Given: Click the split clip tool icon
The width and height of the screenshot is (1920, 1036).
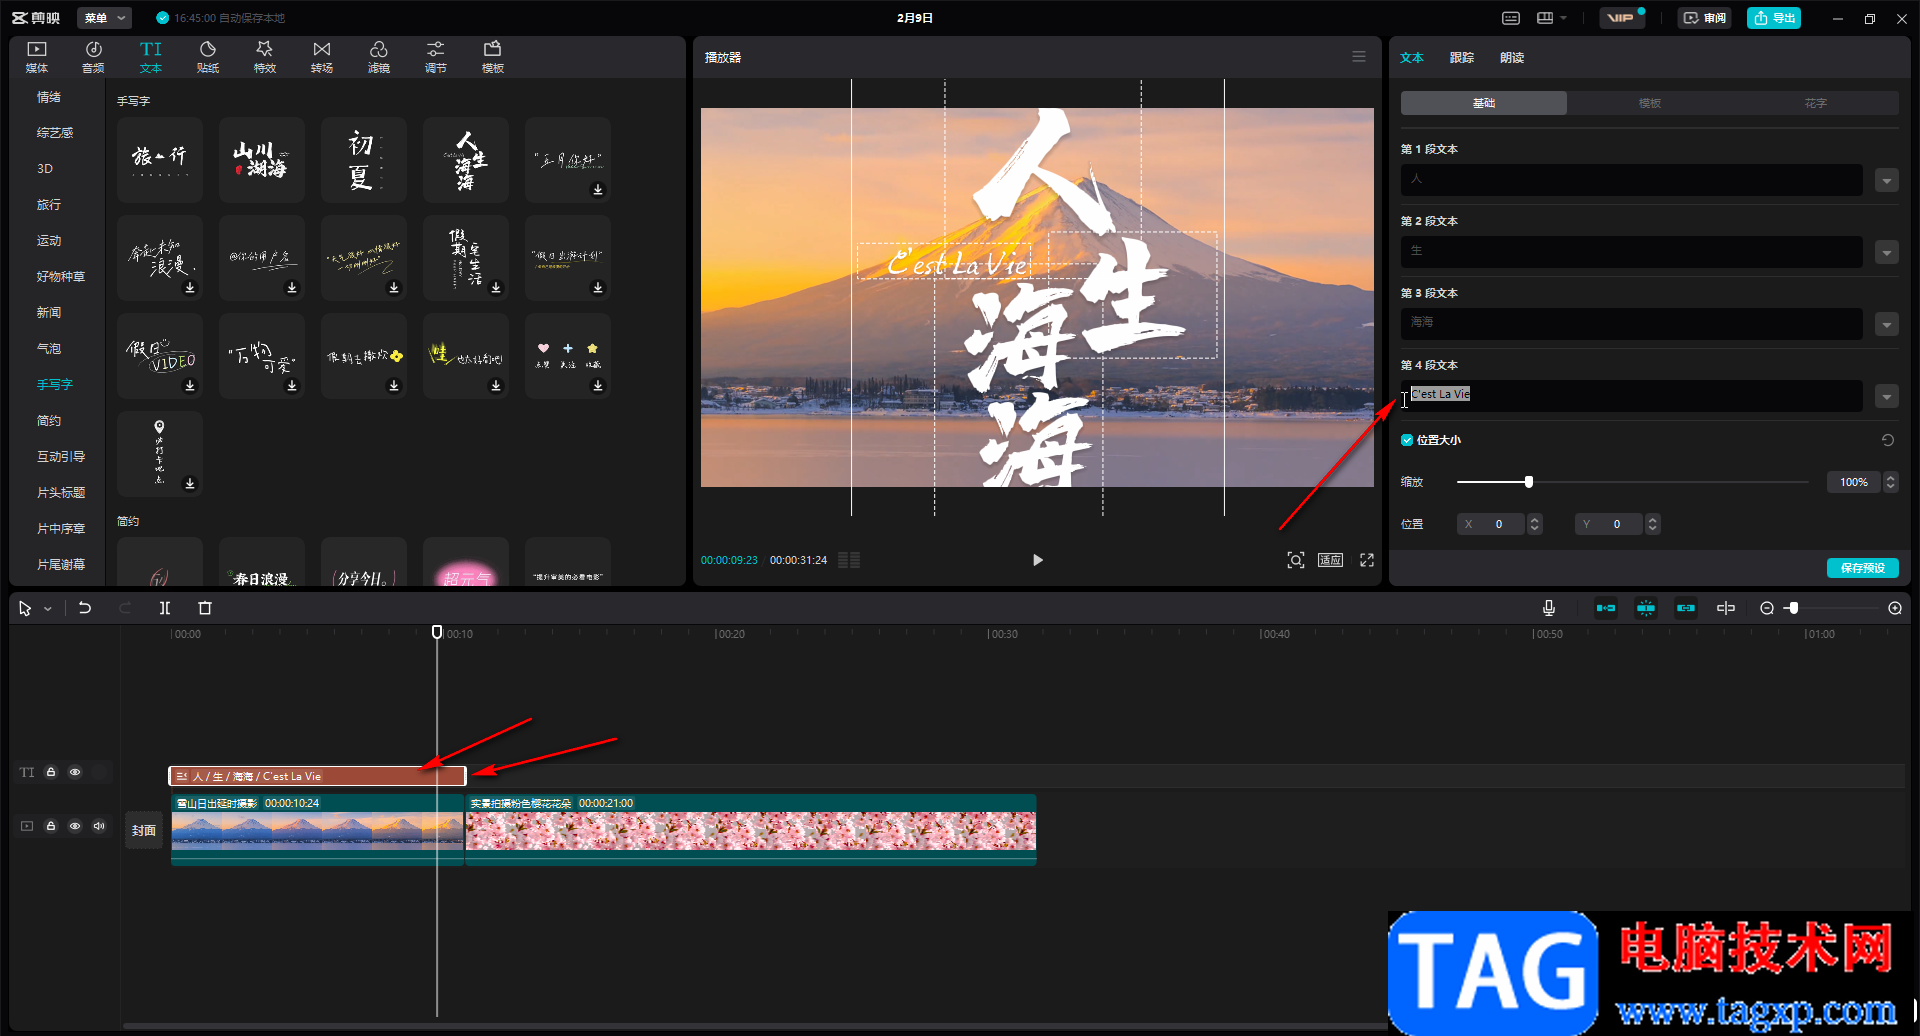Looking at the screenshot, I should point(165,608).
